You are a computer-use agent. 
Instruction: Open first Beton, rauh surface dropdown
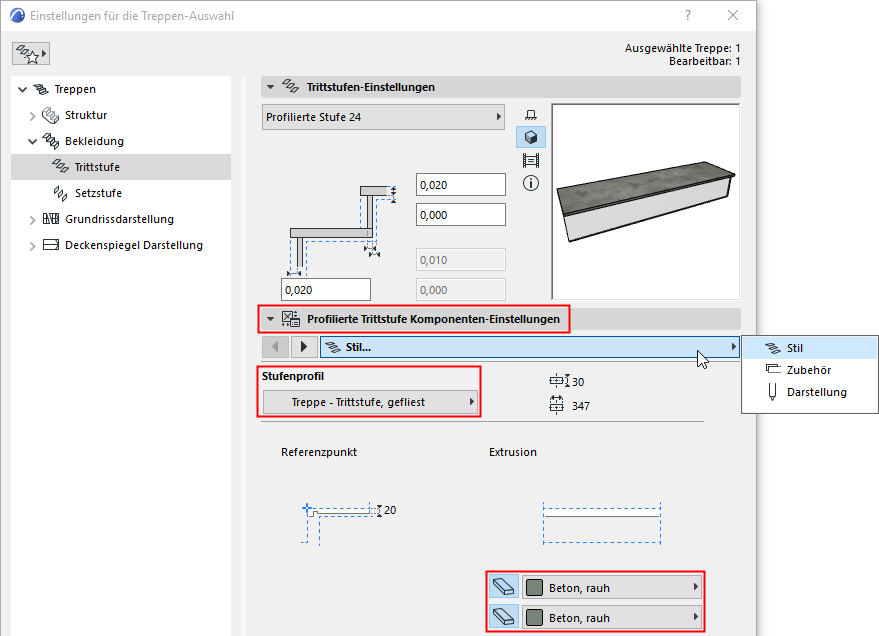click(612, 587)
